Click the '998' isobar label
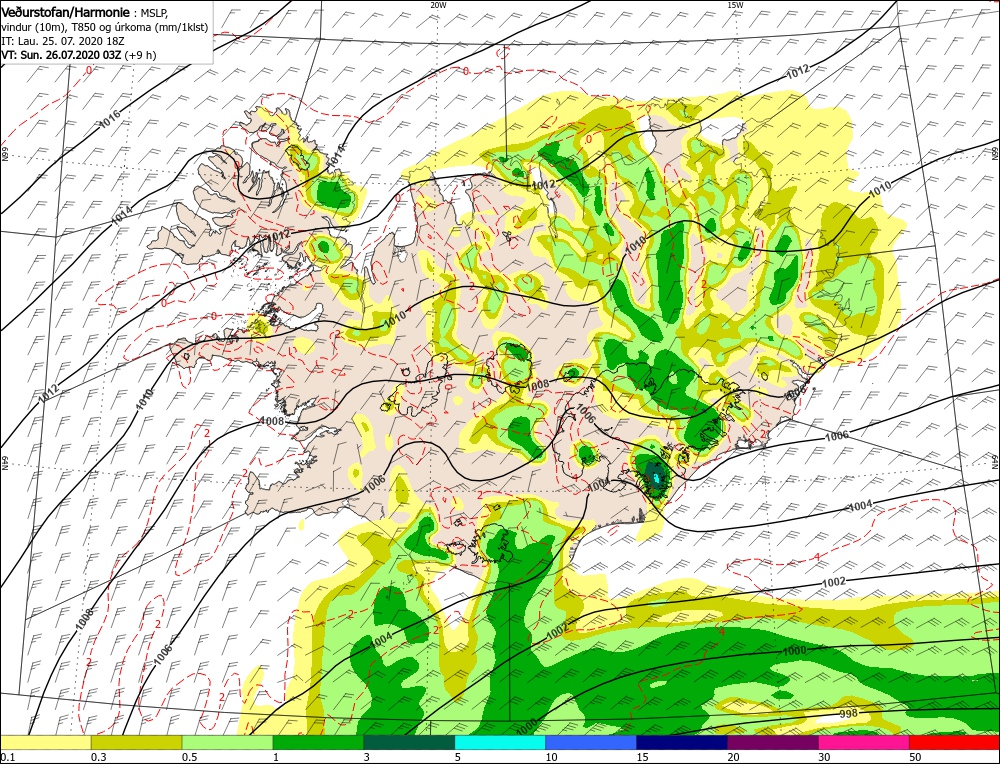 [x=848, y=712]
